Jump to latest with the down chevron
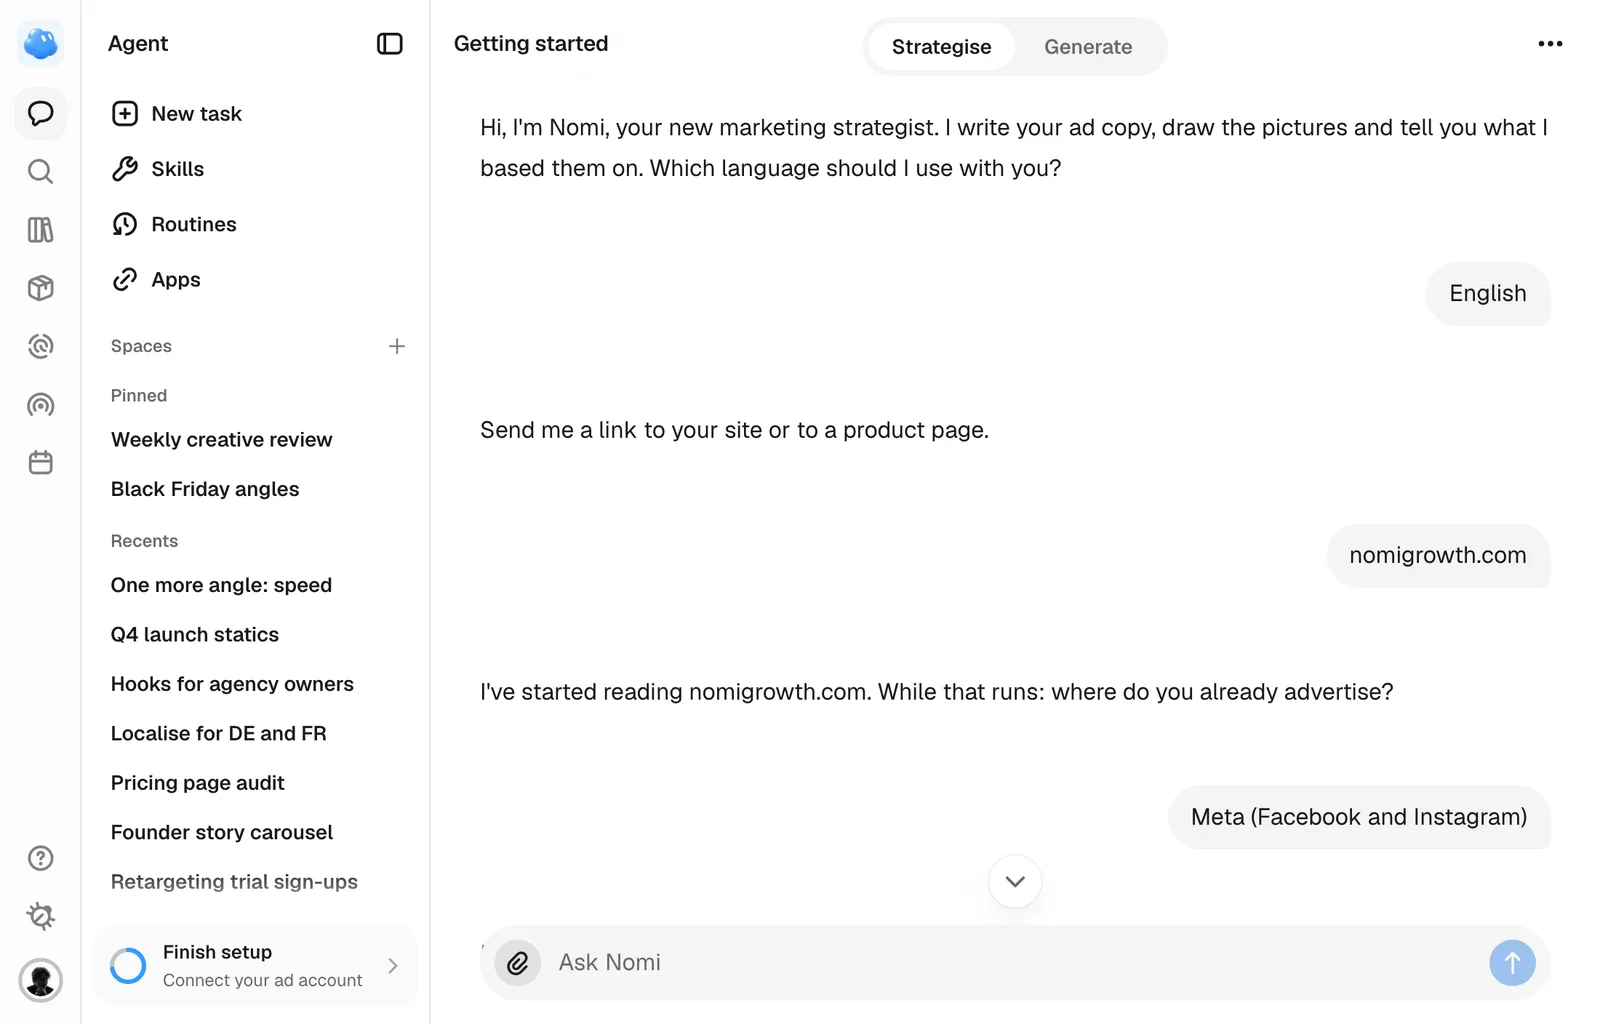The image size is (1600, 1024). tap(1015, 882)
